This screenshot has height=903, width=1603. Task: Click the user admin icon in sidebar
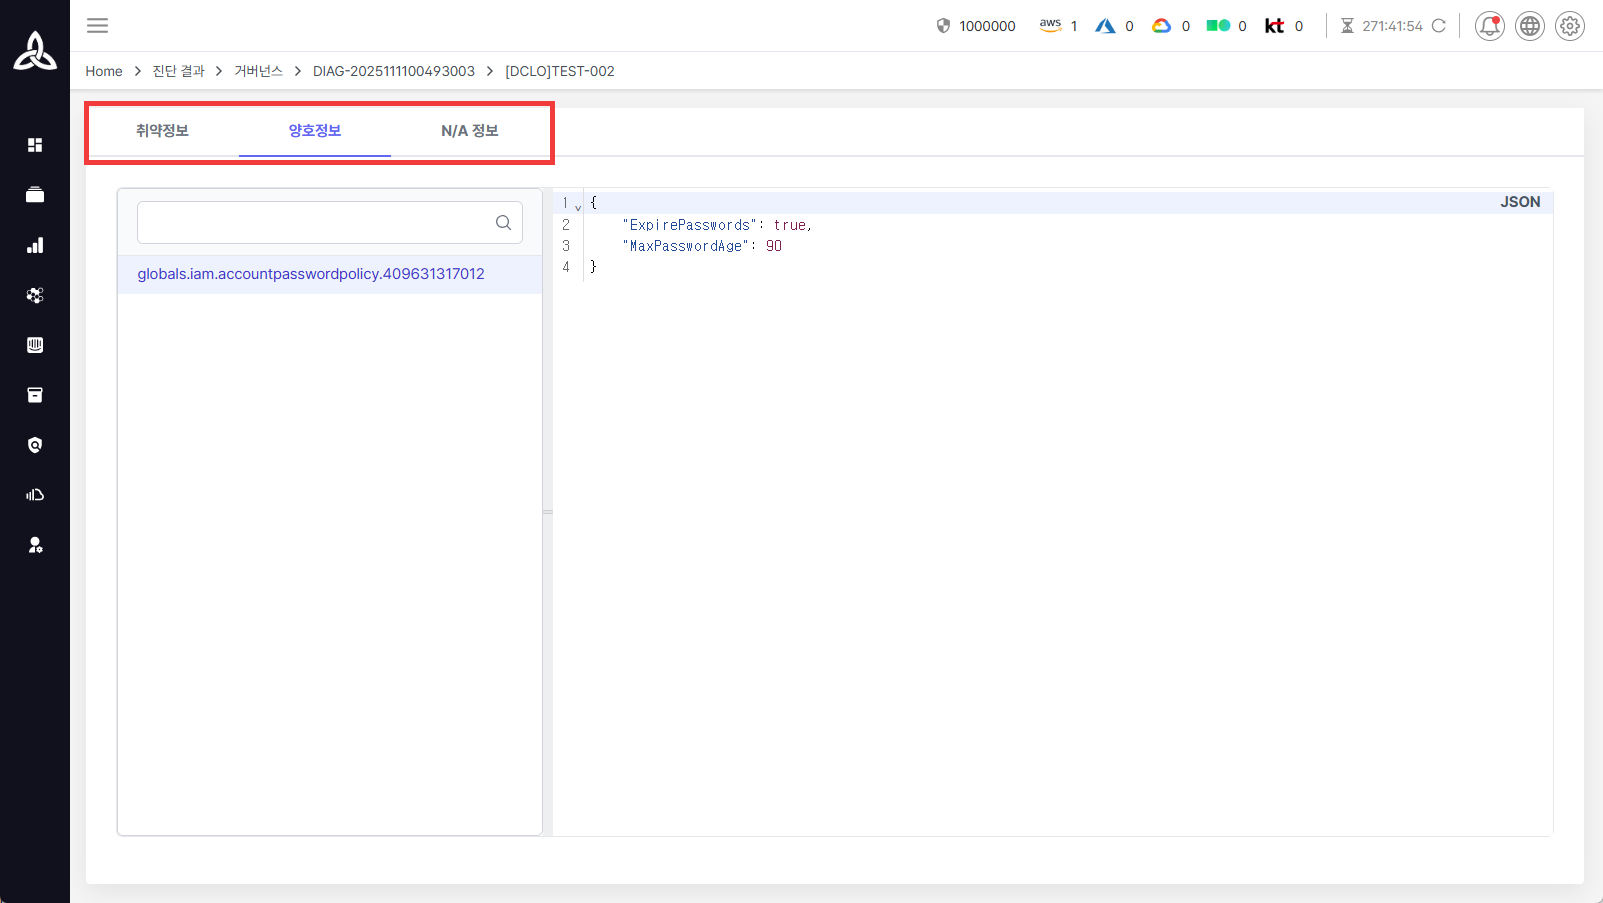pos(35,545)
